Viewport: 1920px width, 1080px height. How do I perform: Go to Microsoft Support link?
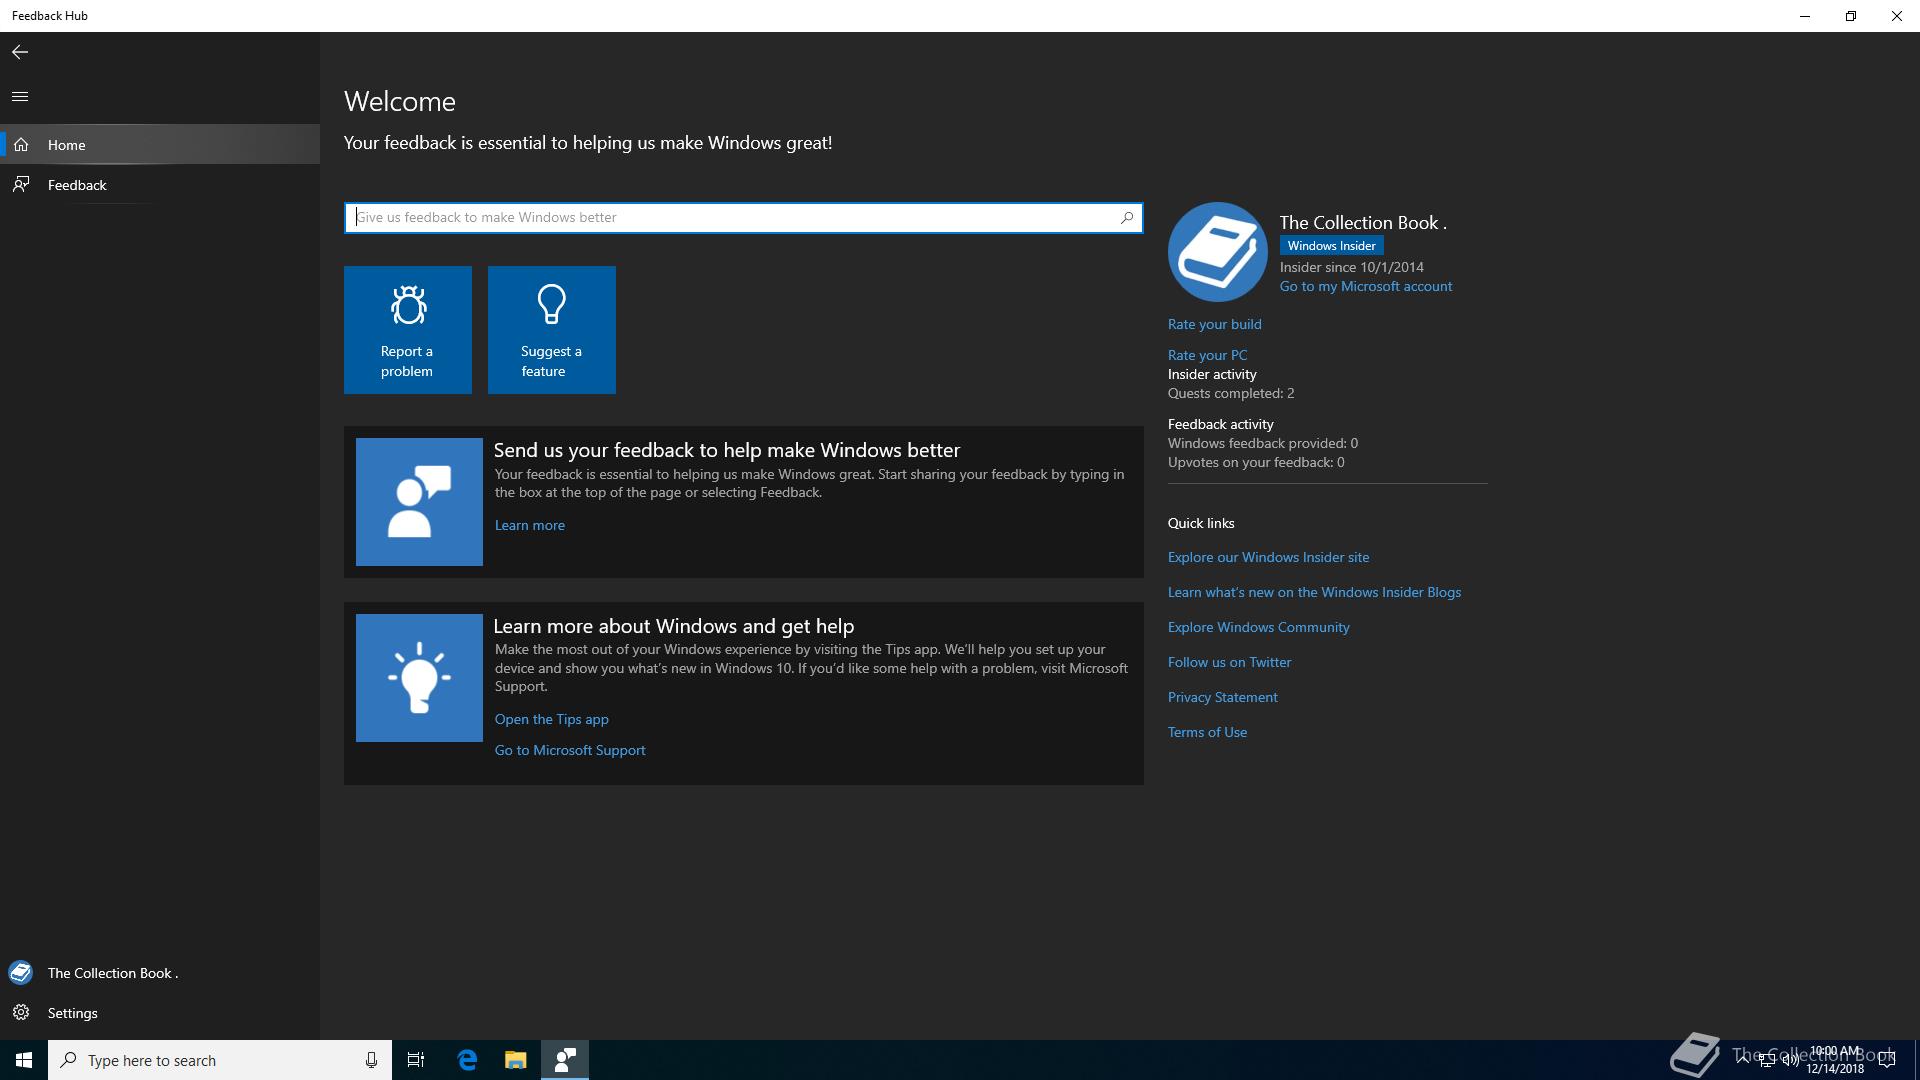570,750
